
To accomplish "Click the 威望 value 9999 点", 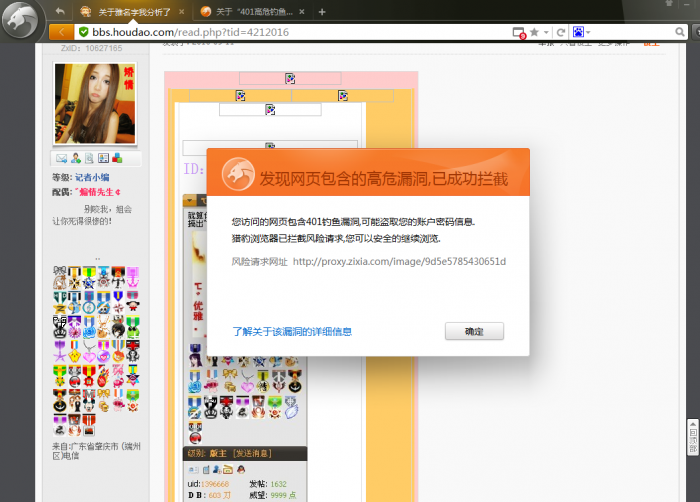I will click(283, 495).
